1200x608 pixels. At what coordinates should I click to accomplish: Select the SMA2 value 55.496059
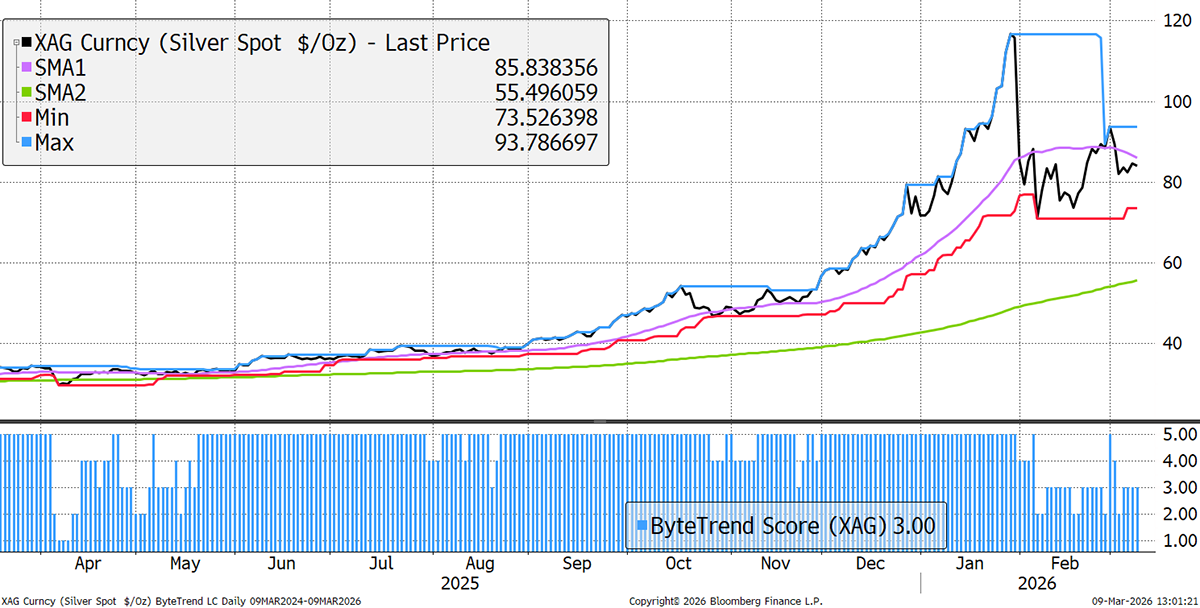[x=545, y=94]
